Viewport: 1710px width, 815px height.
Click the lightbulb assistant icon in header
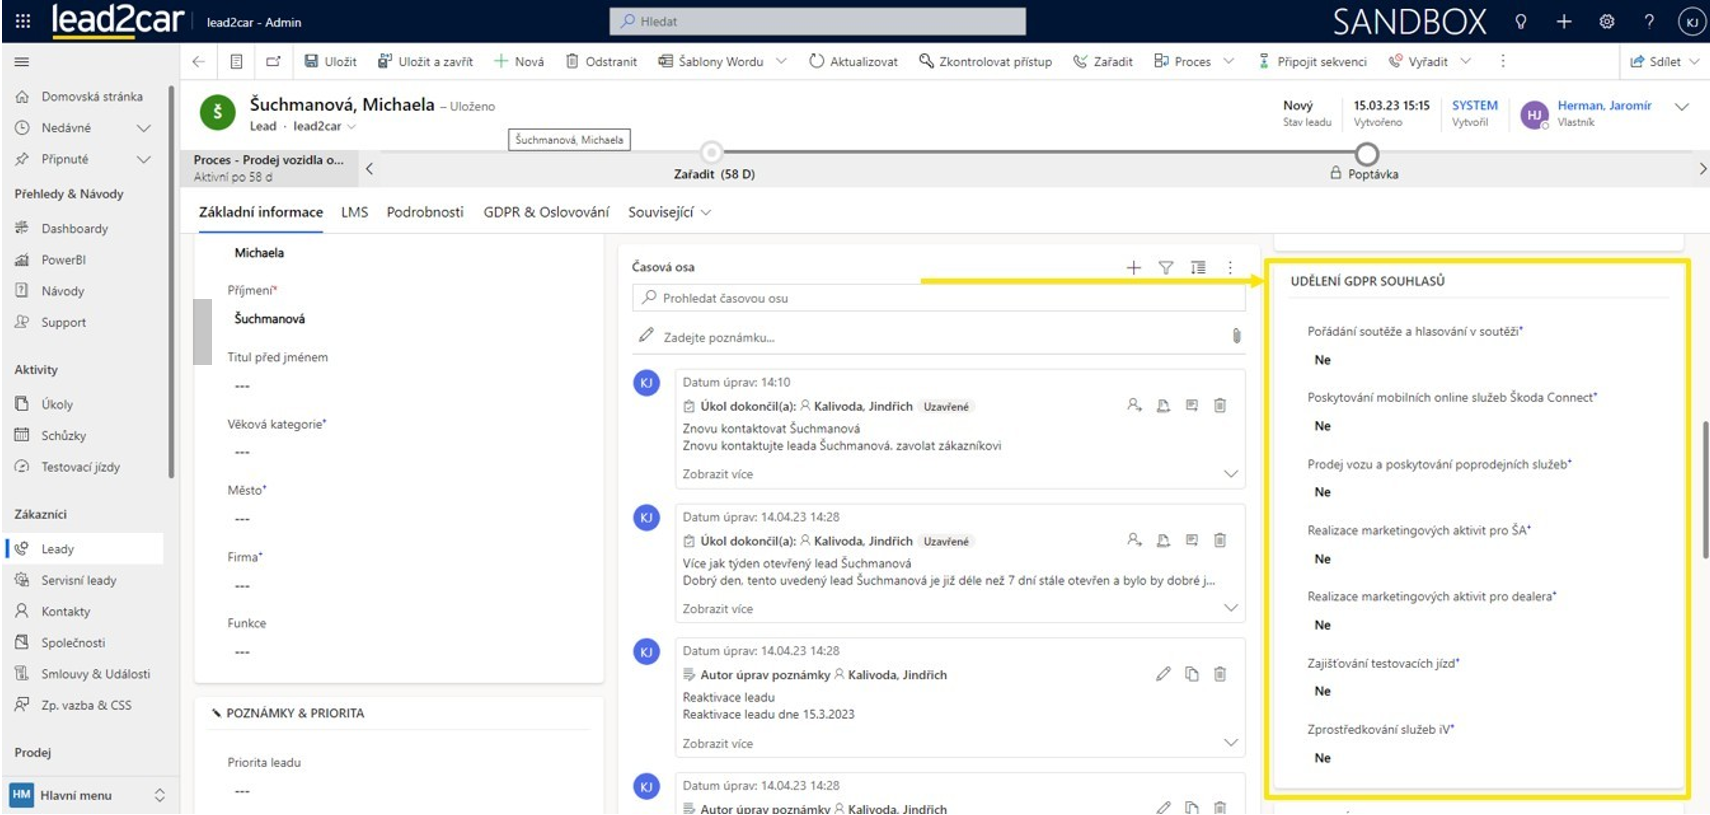[x=1520, y=21]
